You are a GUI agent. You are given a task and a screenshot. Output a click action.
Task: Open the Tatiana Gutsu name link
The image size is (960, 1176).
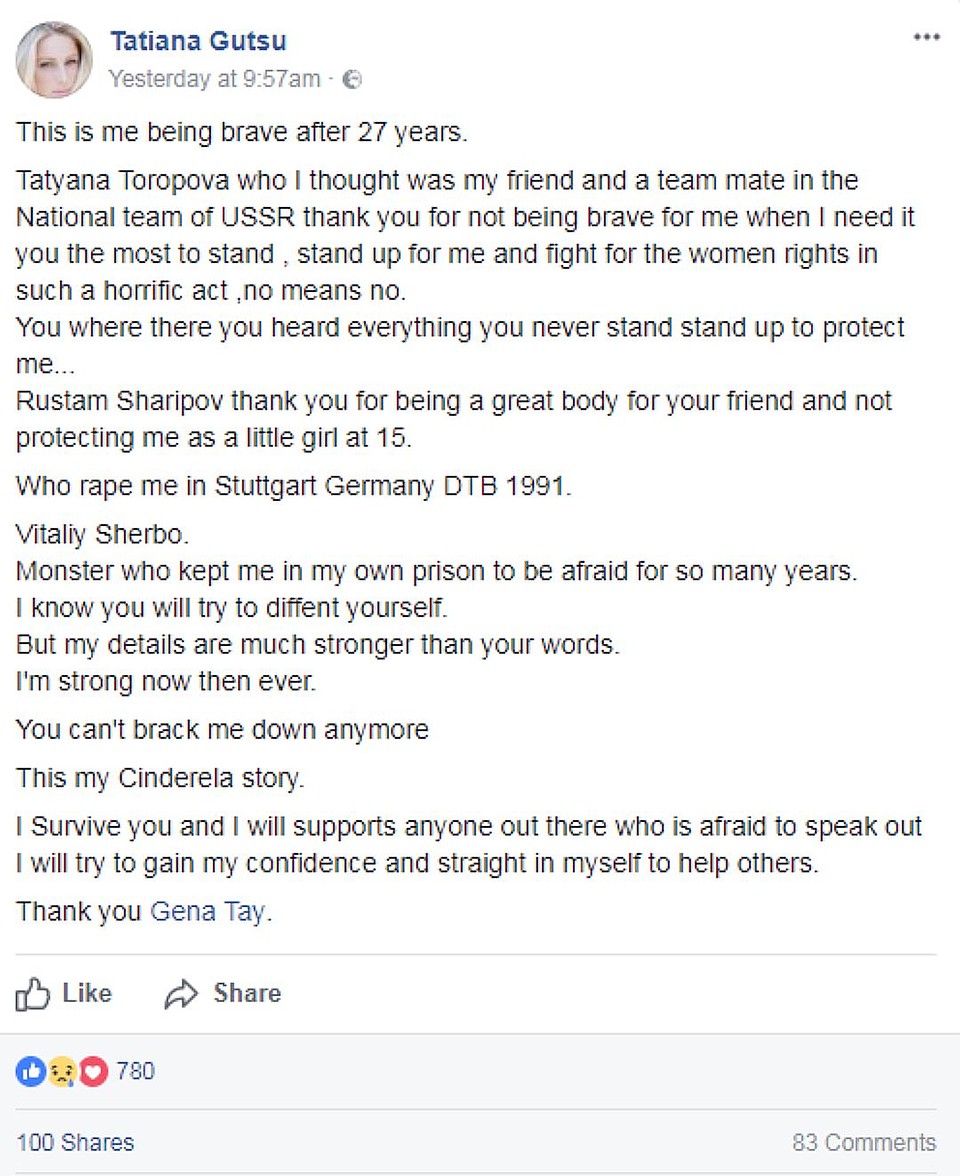point(199,40)
